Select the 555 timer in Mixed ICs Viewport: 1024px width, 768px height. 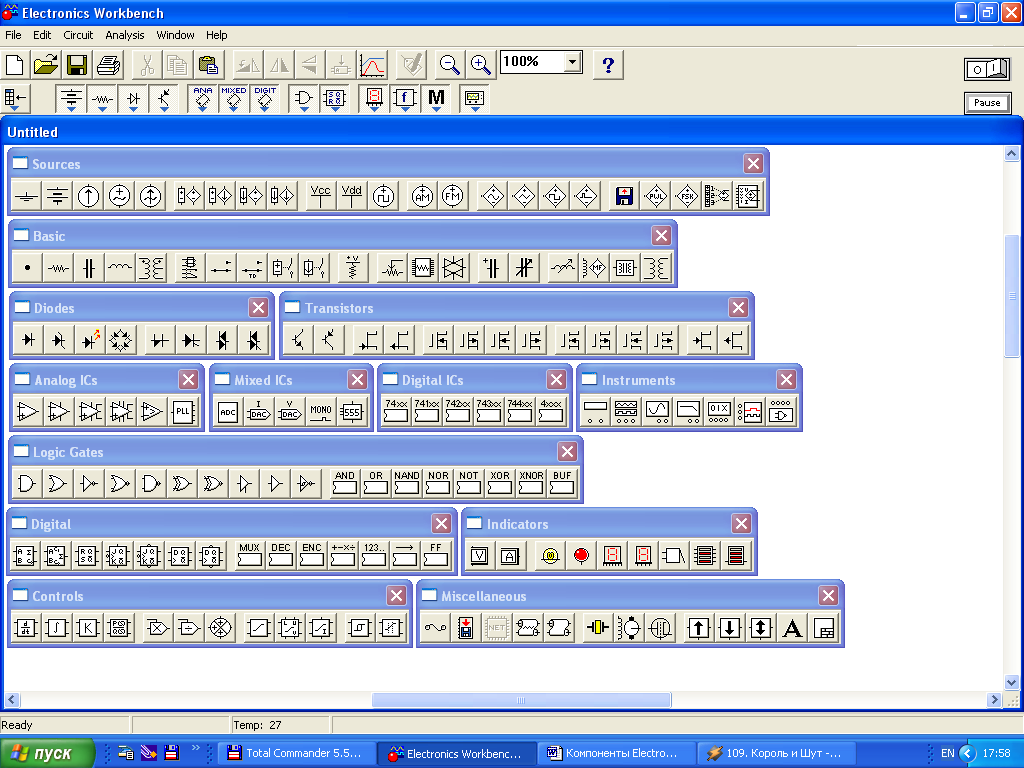coord(352,411)
